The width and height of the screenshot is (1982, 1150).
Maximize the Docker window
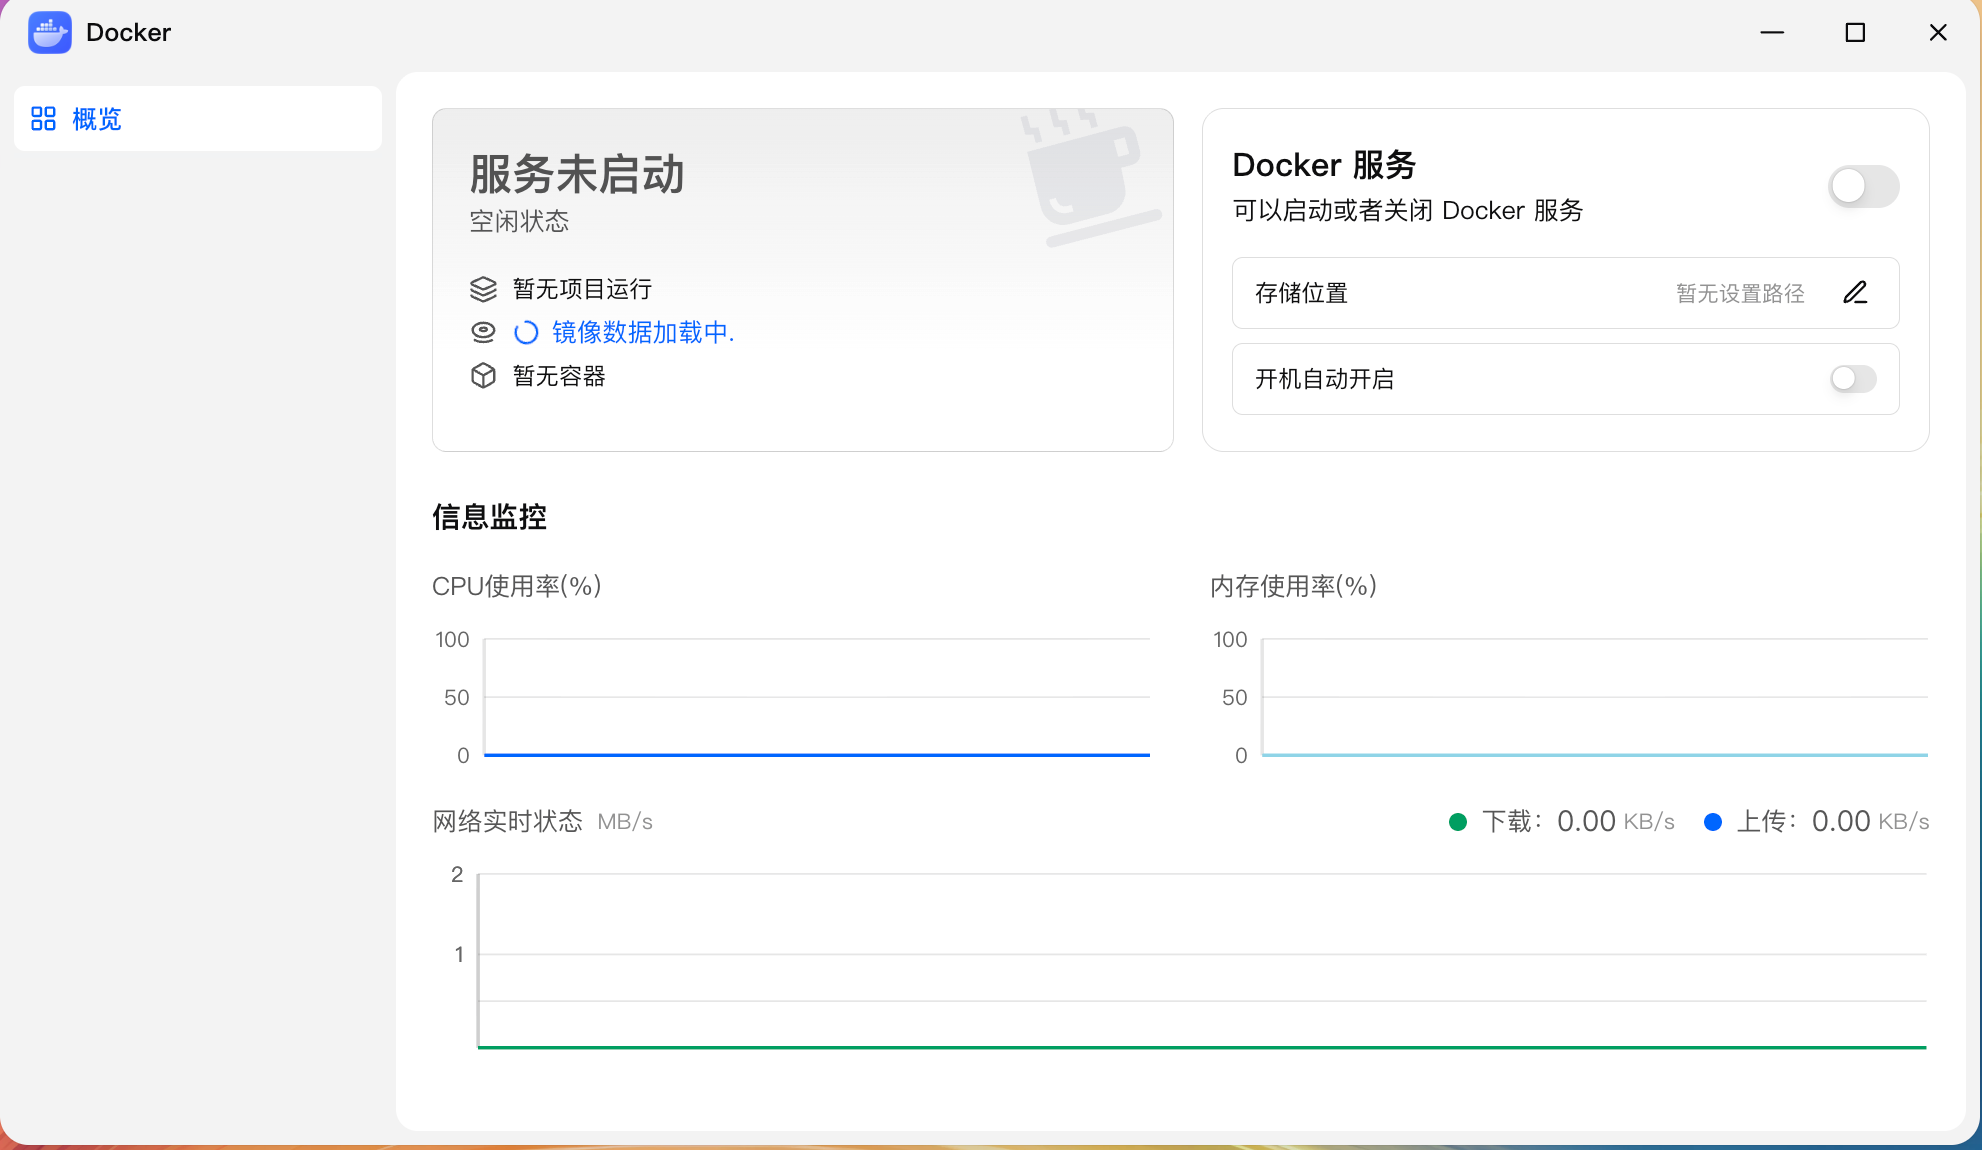tap(1855, 33)
